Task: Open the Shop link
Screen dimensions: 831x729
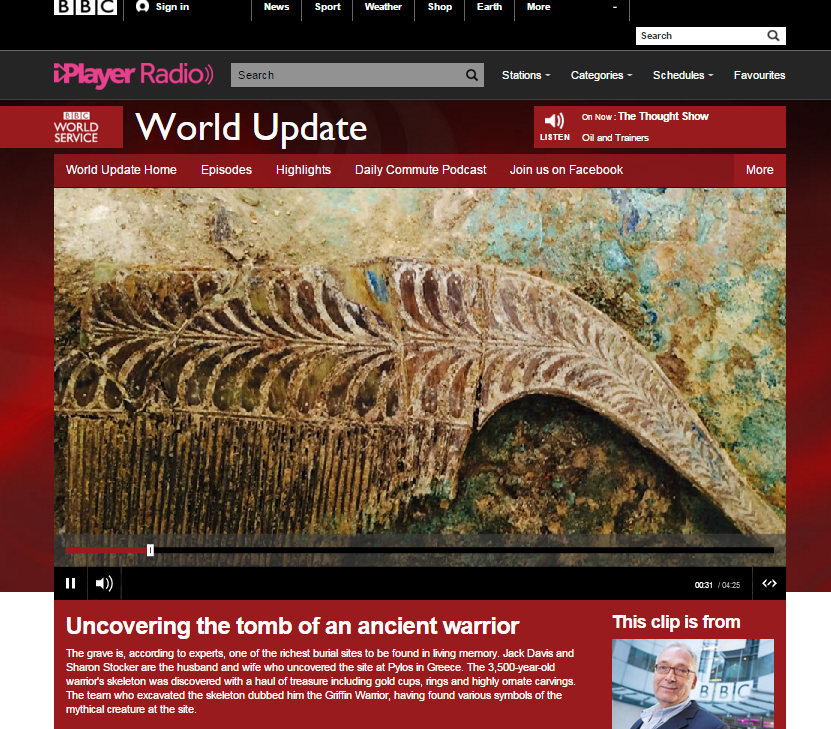Action: click(439, 7)
